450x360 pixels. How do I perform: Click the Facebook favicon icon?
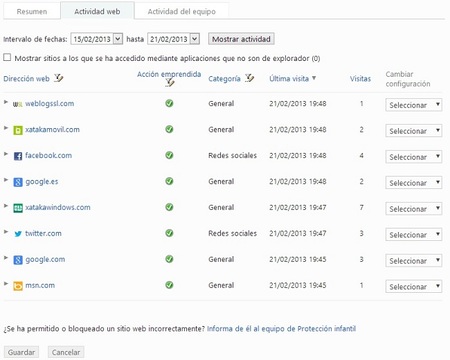pos(18,156)
